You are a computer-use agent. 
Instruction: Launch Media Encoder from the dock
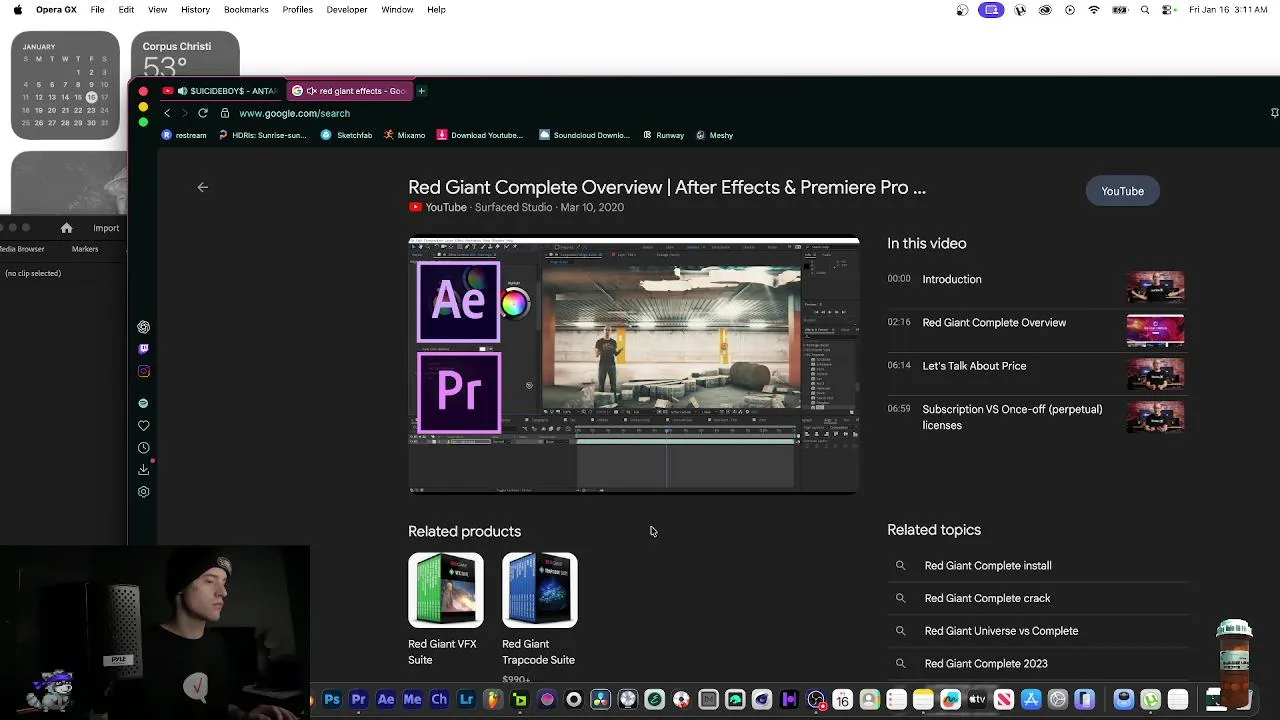point(412,700)
